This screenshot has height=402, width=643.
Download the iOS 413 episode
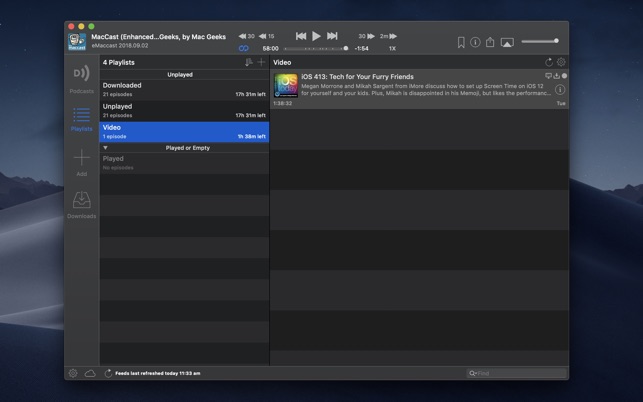[x=556, y=76]
